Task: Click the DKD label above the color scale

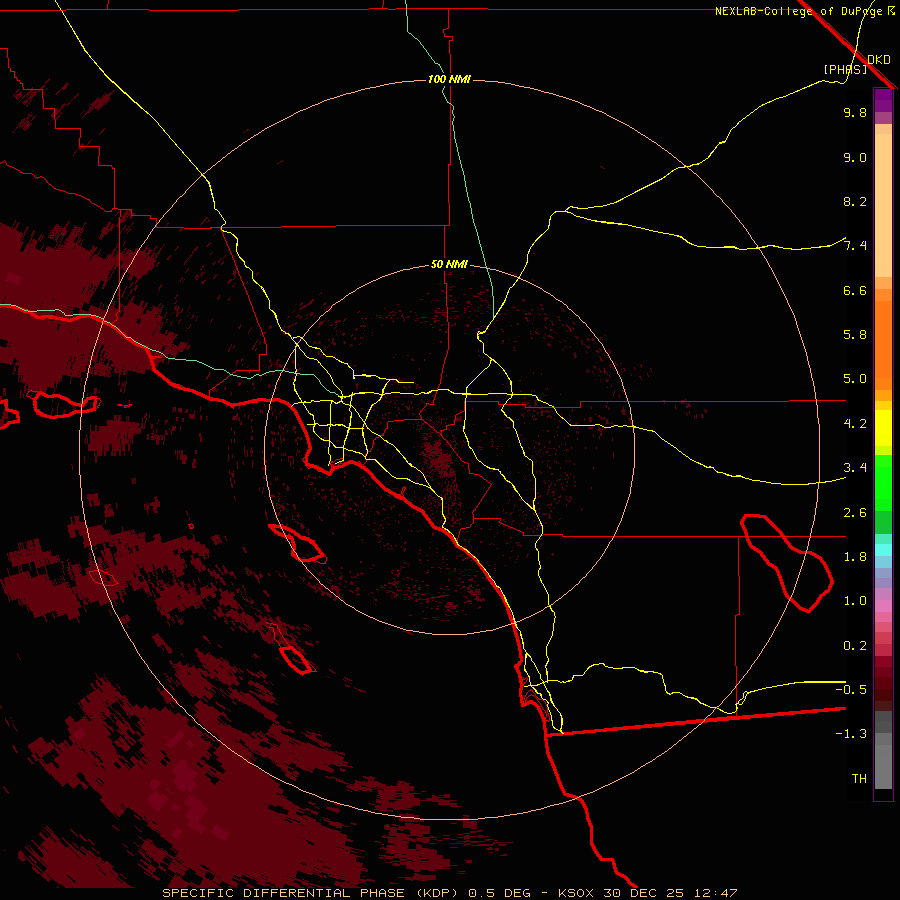Action: click(879, 59)
